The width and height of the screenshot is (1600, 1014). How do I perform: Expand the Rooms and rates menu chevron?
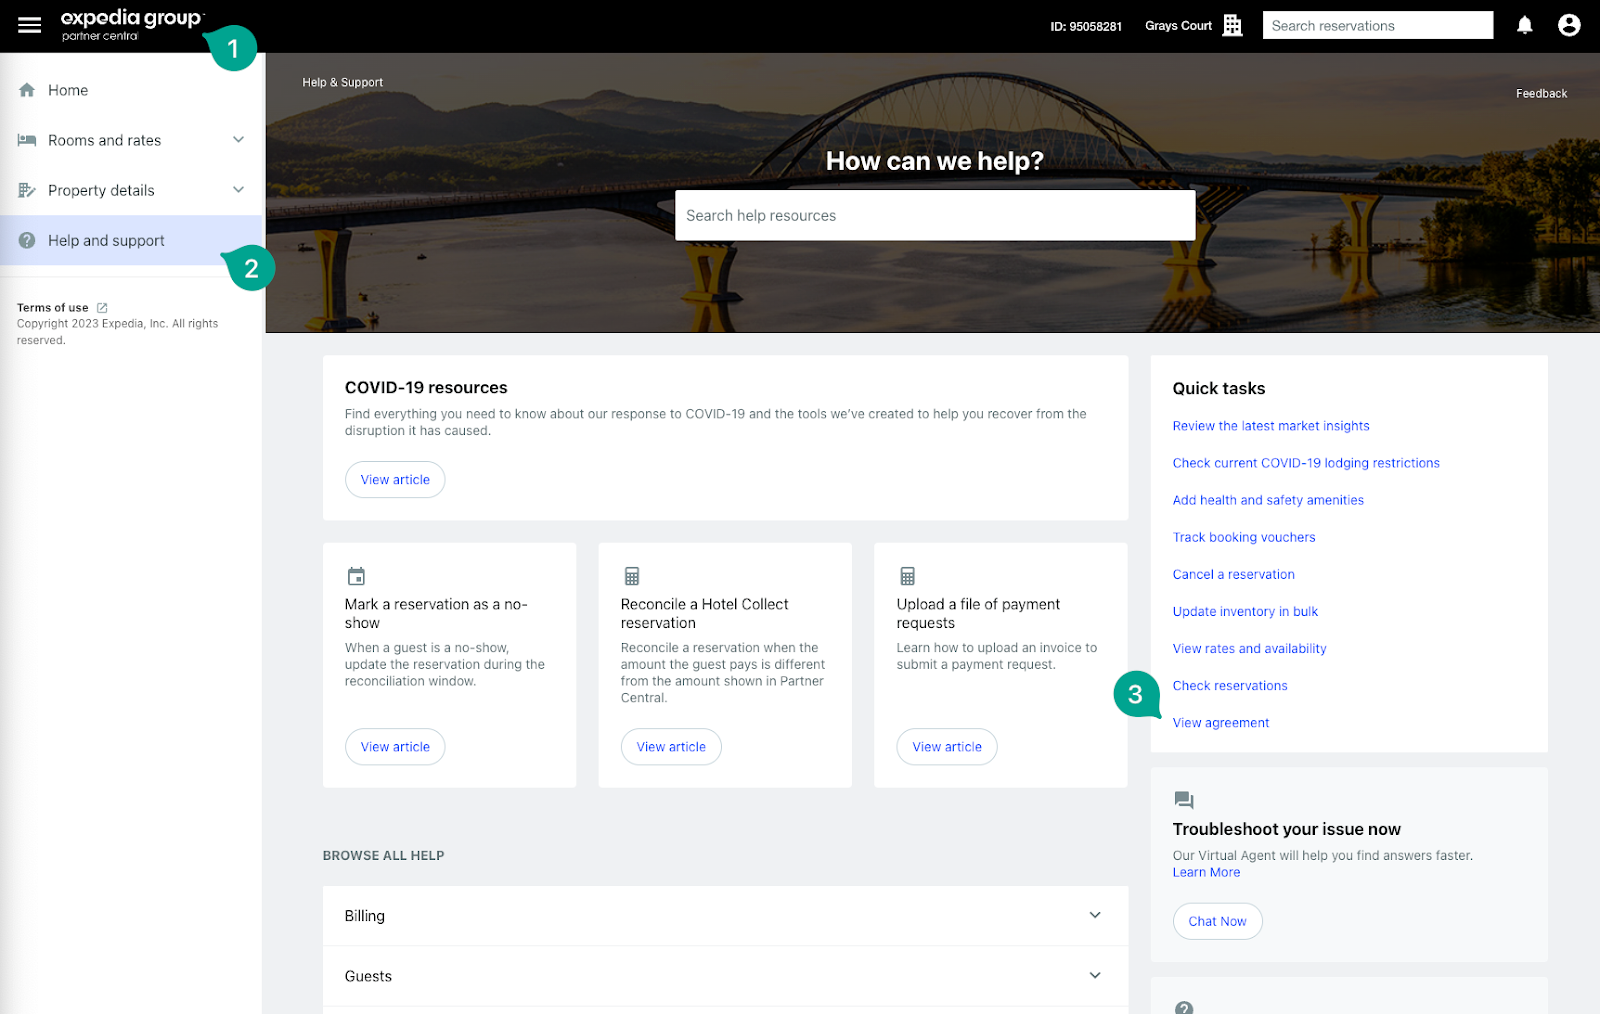tap(238, 139)
